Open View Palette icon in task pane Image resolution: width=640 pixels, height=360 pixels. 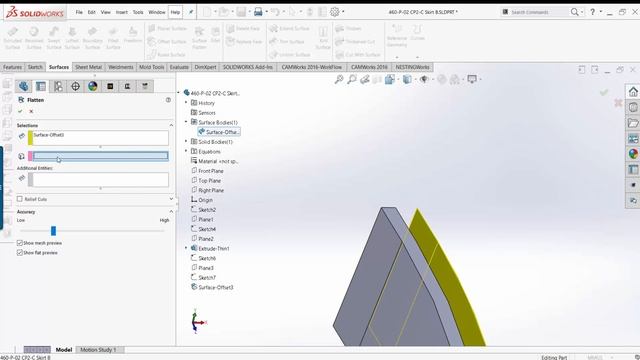point(633,139)
